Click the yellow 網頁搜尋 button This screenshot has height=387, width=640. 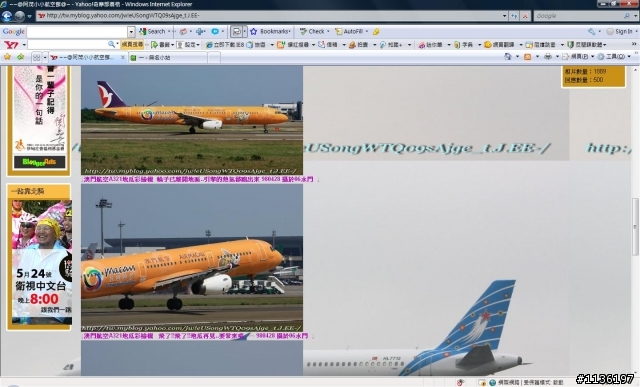click(132, 44)
